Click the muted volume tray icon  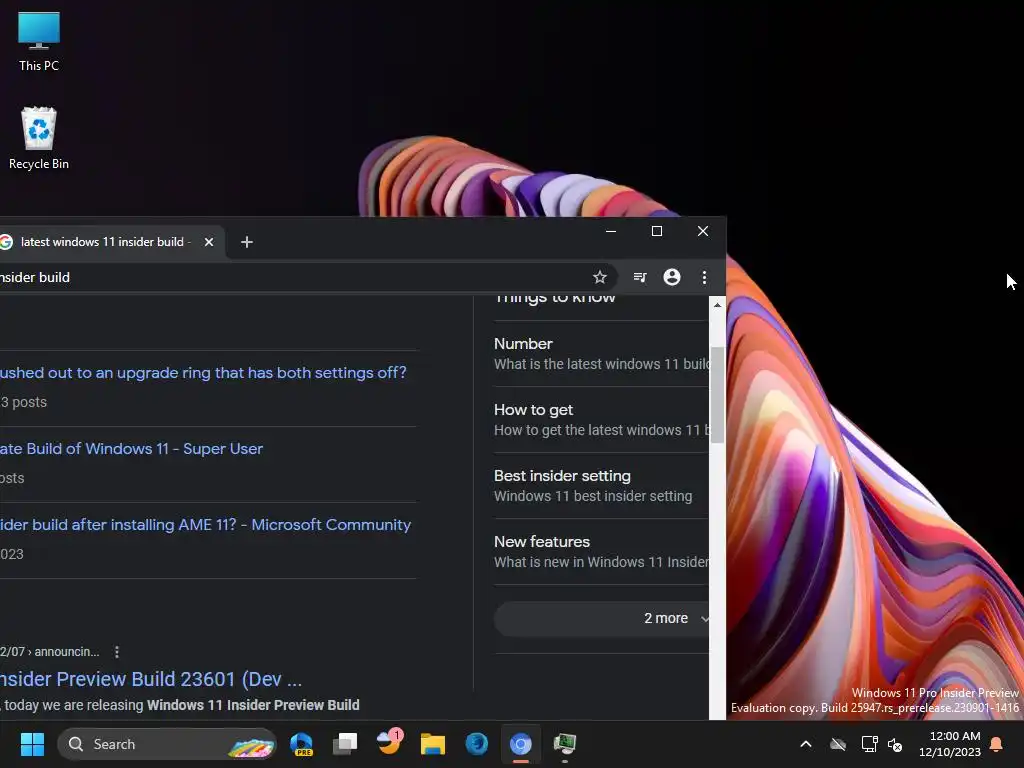pos(895,744)
